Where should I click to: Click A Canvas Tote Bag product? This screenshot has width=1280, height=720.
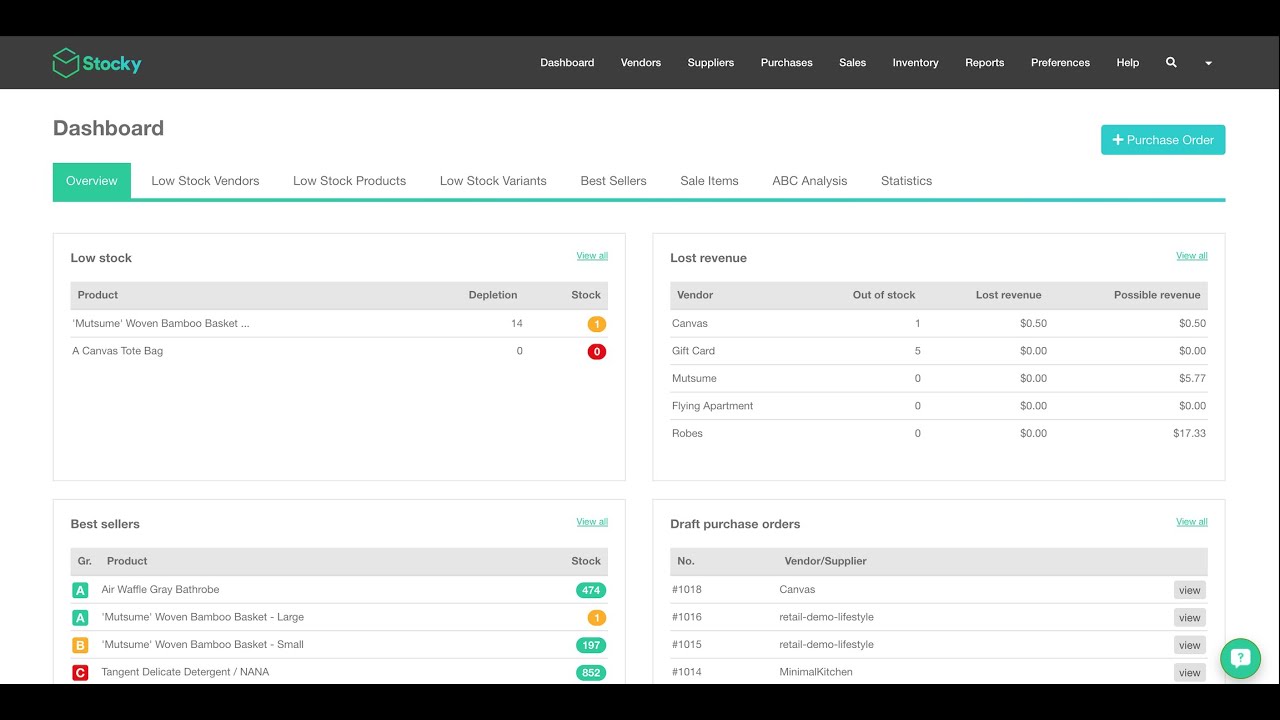[117, 351]
